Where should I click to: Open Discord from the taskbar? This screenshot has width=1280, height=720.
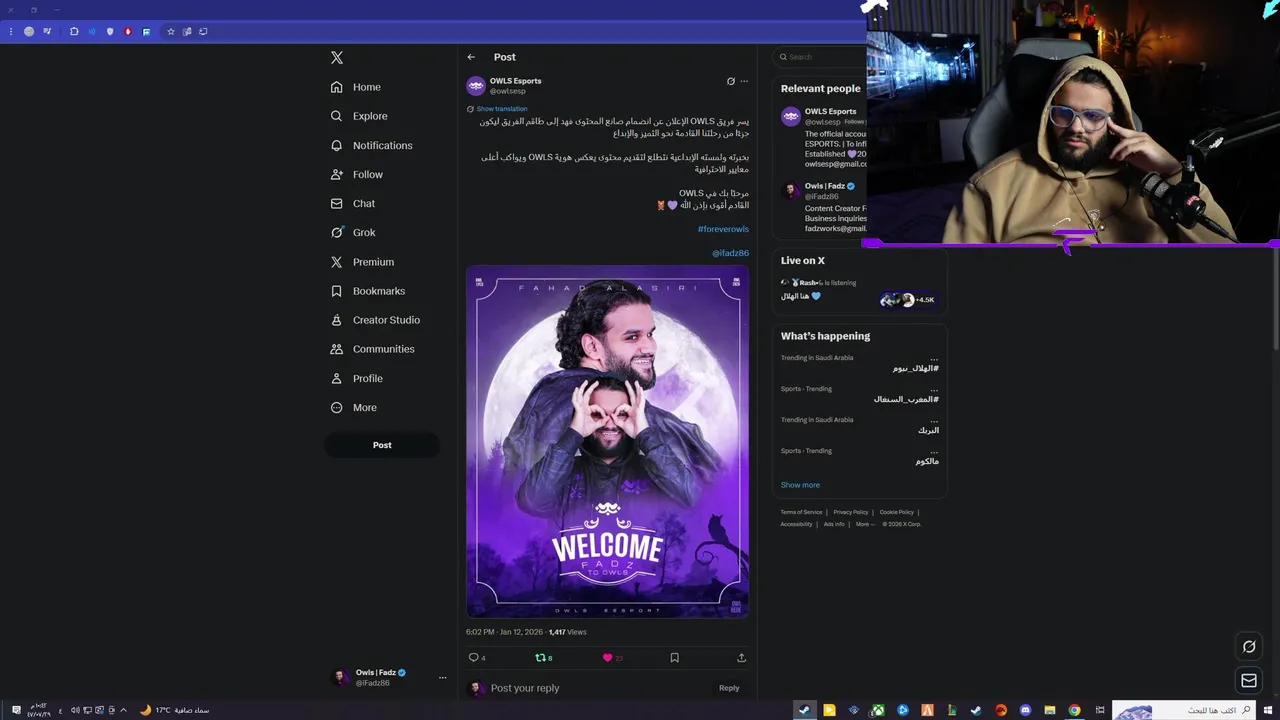[1025, 710]
